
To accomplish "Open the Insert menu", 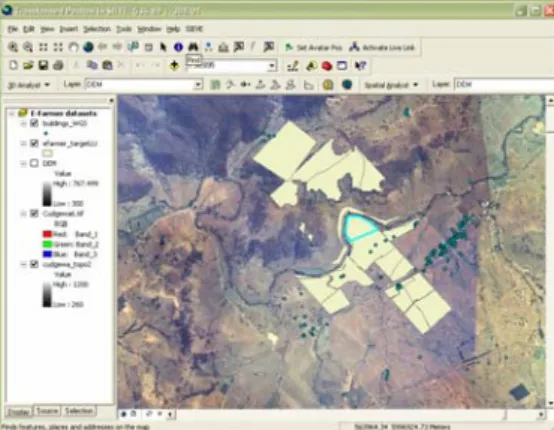I will (69, 29).
